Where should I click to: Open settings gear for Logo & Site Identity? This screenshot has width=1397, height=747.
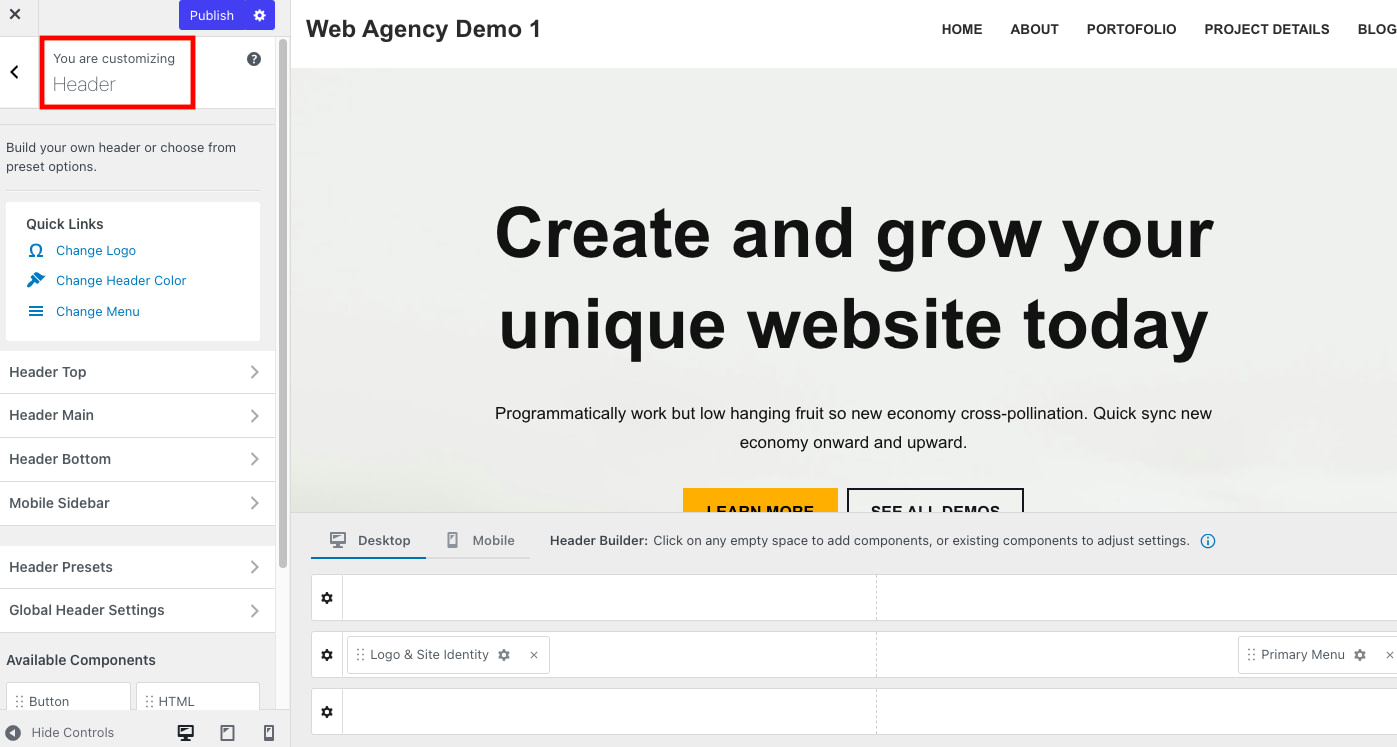click(x=504, y=655)
